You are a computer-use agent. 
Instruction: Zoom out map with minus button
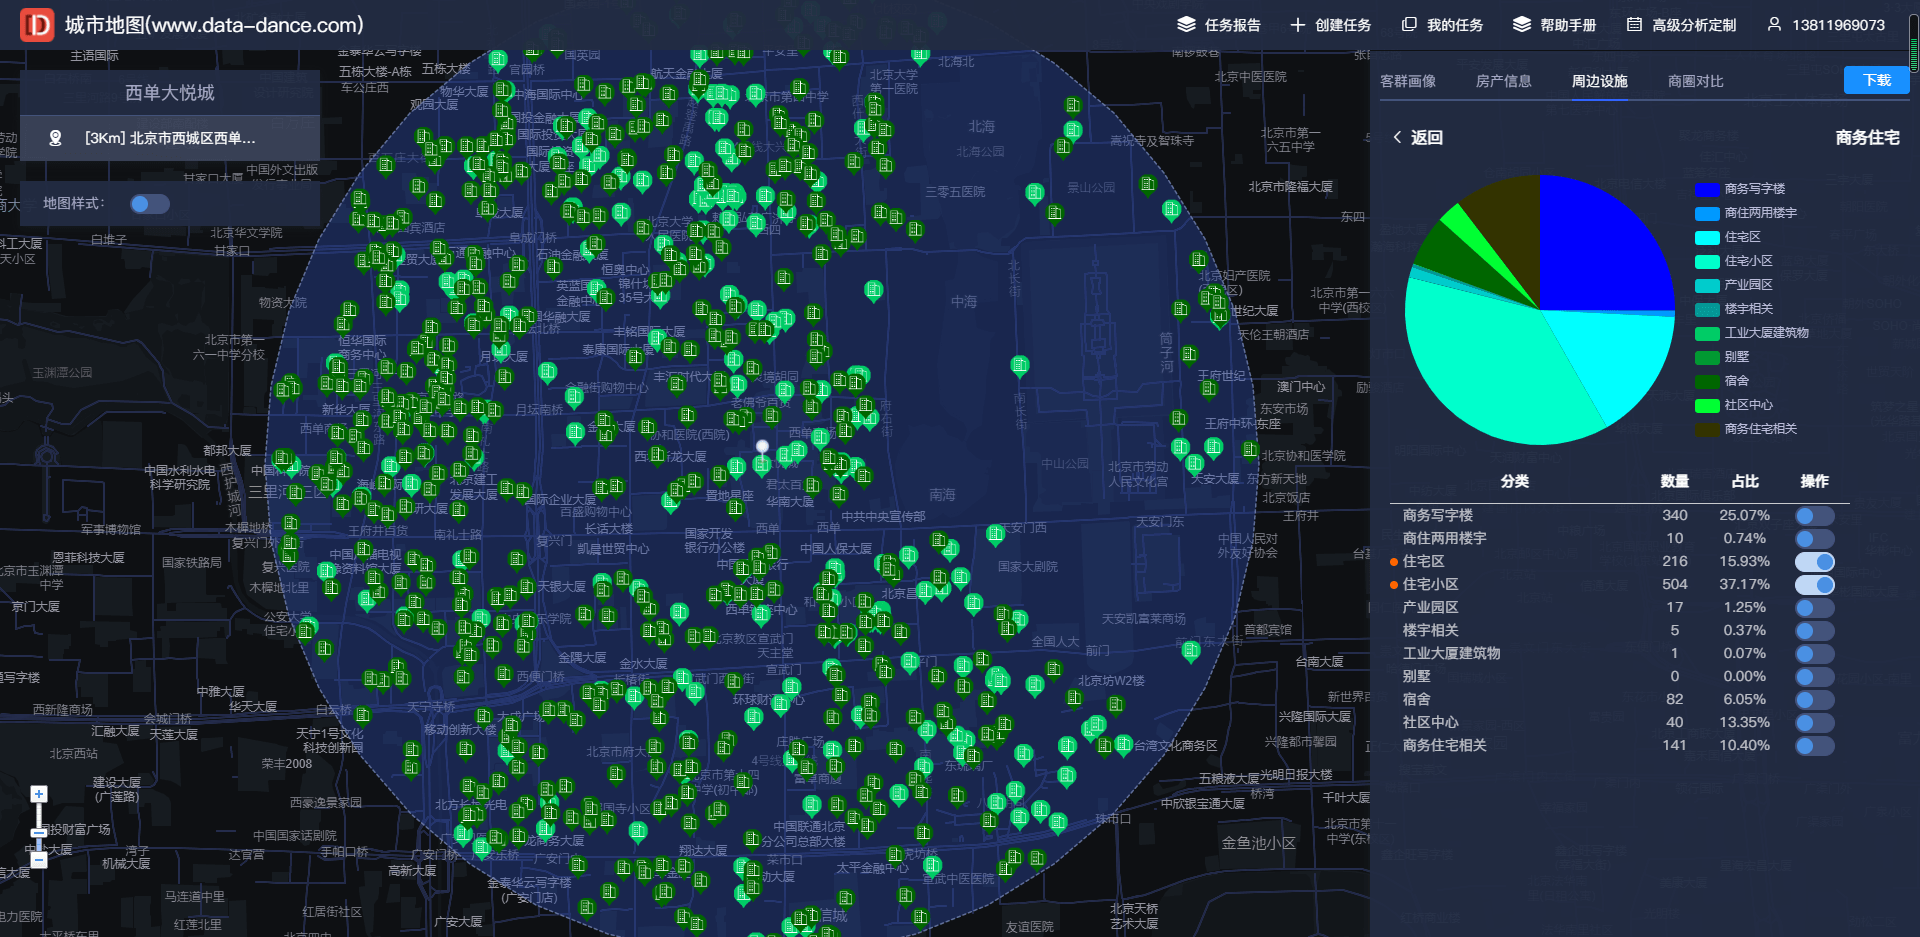pyautogui.click(x=39, y=860)
